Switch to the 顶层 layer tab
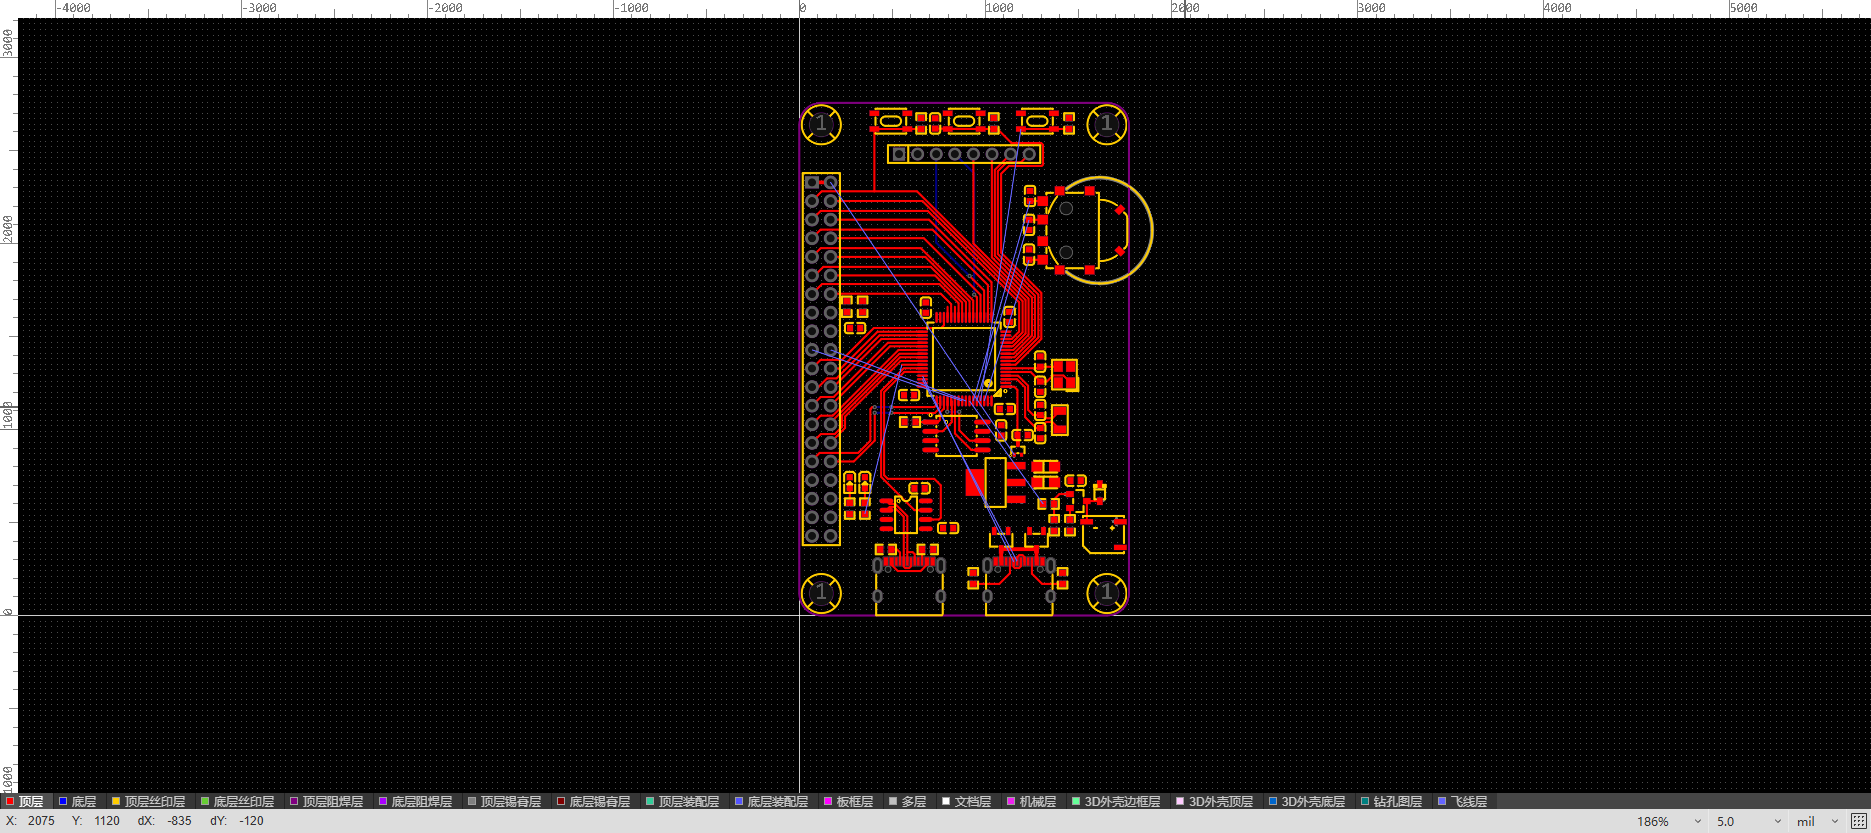1871x833 pixels. pos(25,802)
